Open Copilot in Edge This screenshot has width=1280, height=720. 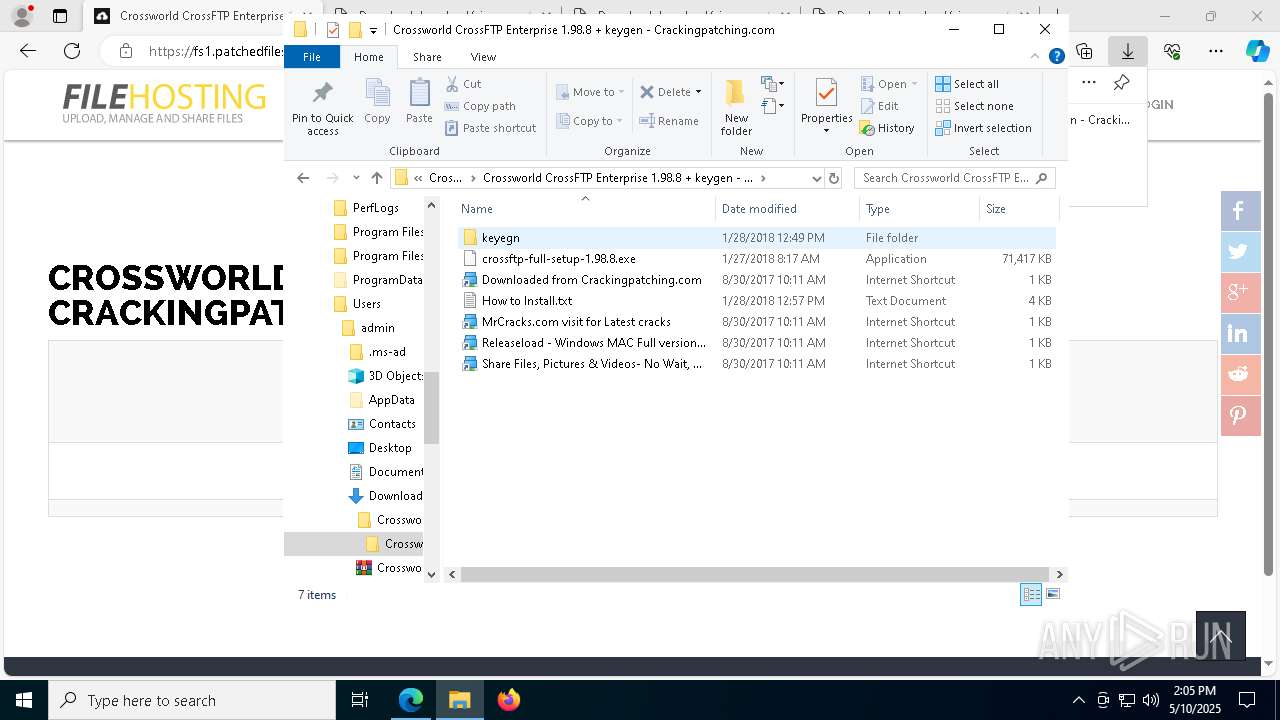point(1257,51)
